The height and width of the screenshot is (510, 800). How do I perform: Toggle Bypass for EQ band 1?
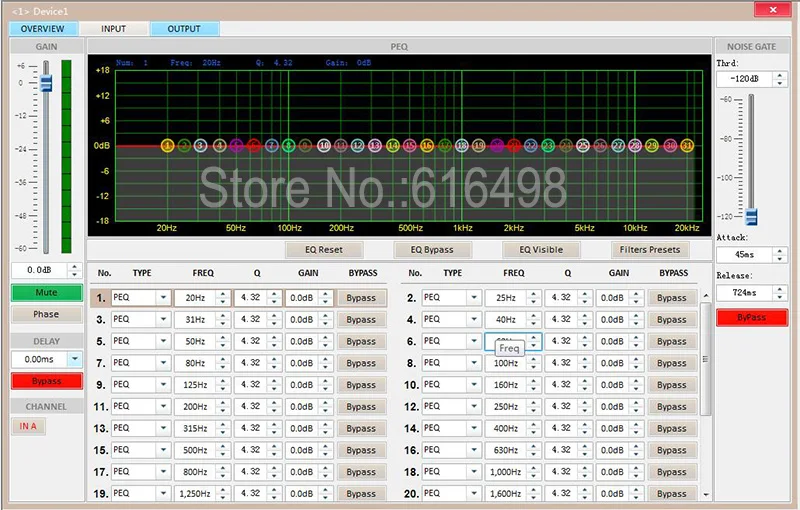pyautogui.click(x=361, y=298)
